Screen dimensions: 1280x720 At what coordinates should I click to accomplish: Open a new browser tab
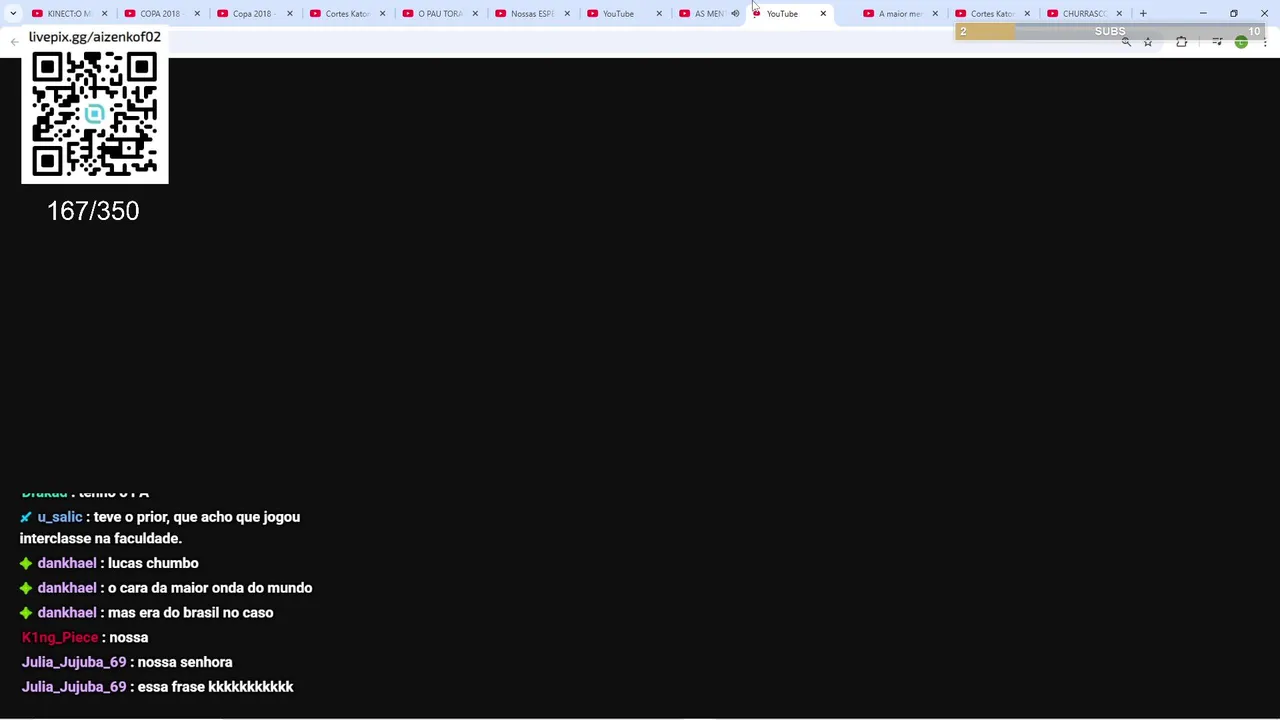coord(1143,14)
